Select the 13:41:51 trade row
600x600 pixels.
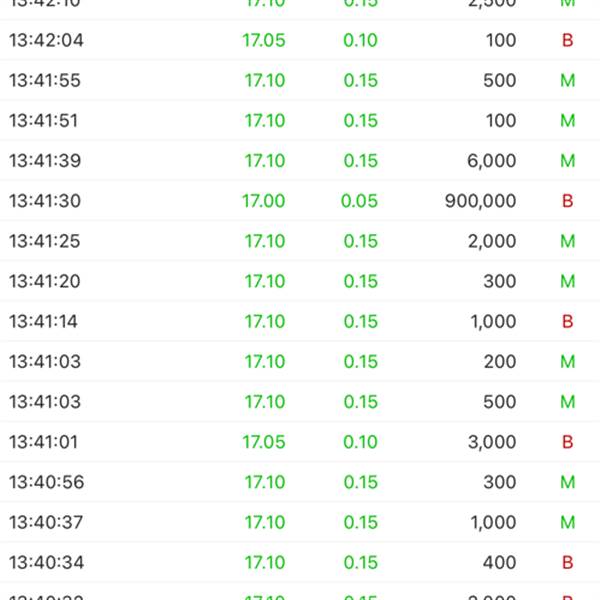(x=300, y=121)
